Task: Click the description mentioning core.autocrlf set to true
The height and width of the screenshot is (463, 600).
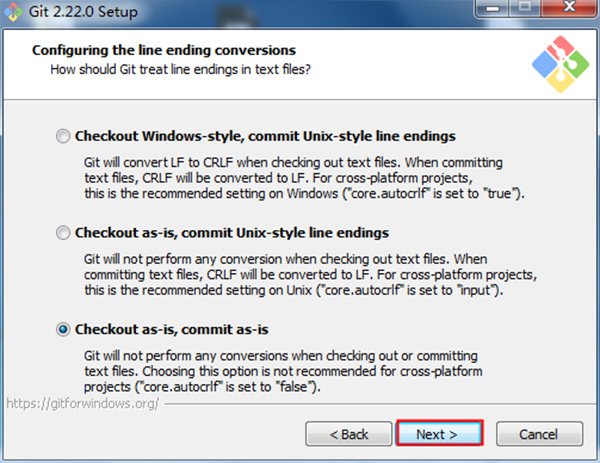Action: coord(304,178)
